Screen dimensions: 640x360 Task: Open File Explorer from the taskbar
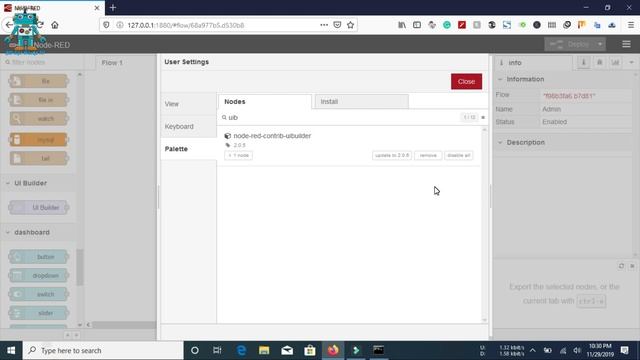pyautogui.click(x=264, y=350)
